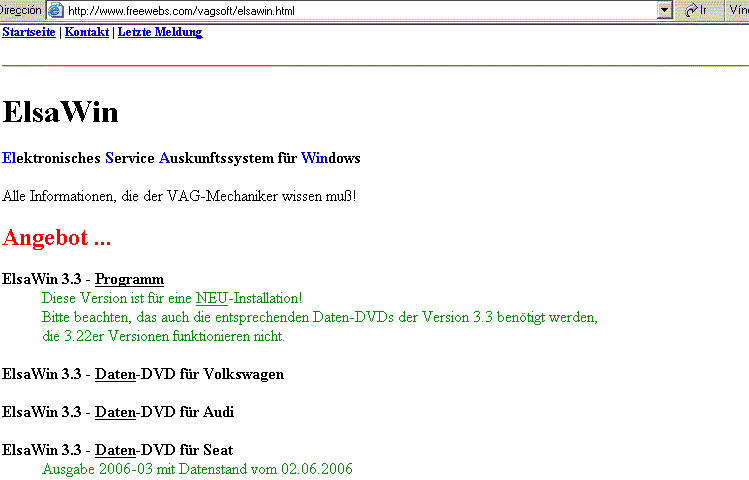
Task: Click the Daten-DVD für Audi entry
Action: coord(118,412)
